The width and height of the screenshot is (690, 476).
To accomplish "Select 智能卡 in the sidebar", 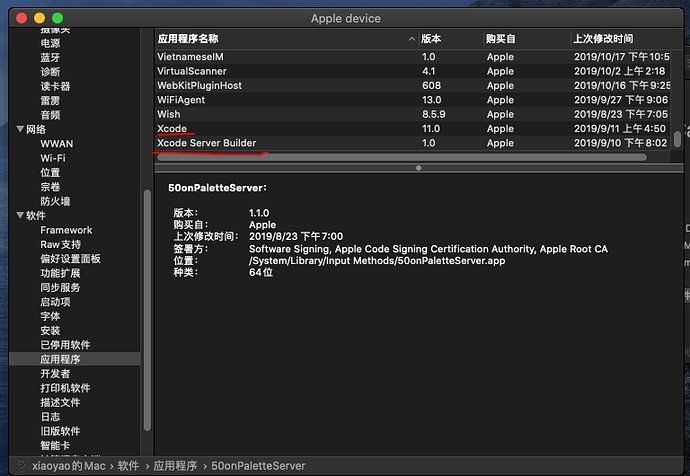I will pos(55,446).
